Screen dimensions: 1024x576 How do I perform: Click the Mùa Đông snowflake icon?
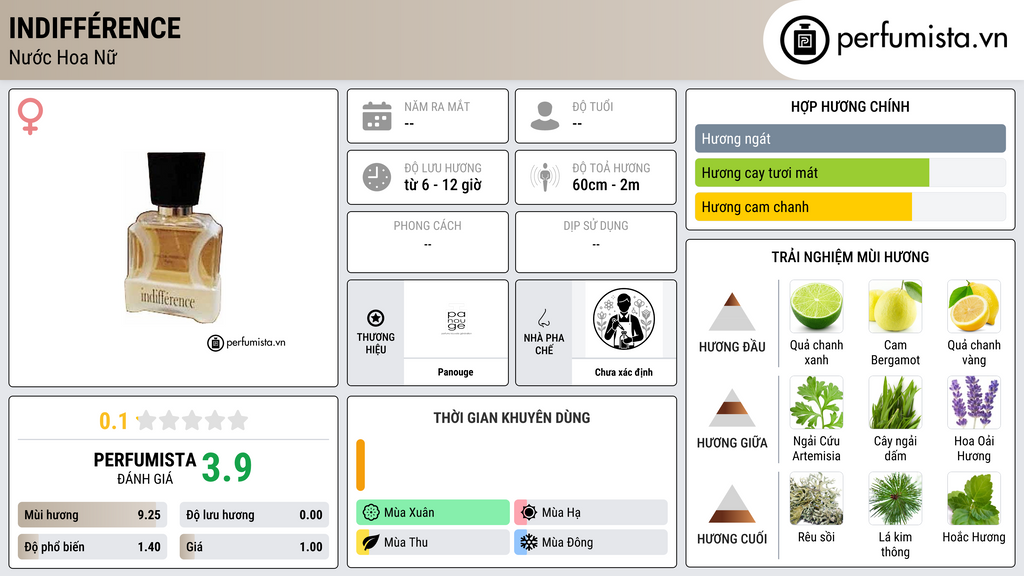point(529,542)
